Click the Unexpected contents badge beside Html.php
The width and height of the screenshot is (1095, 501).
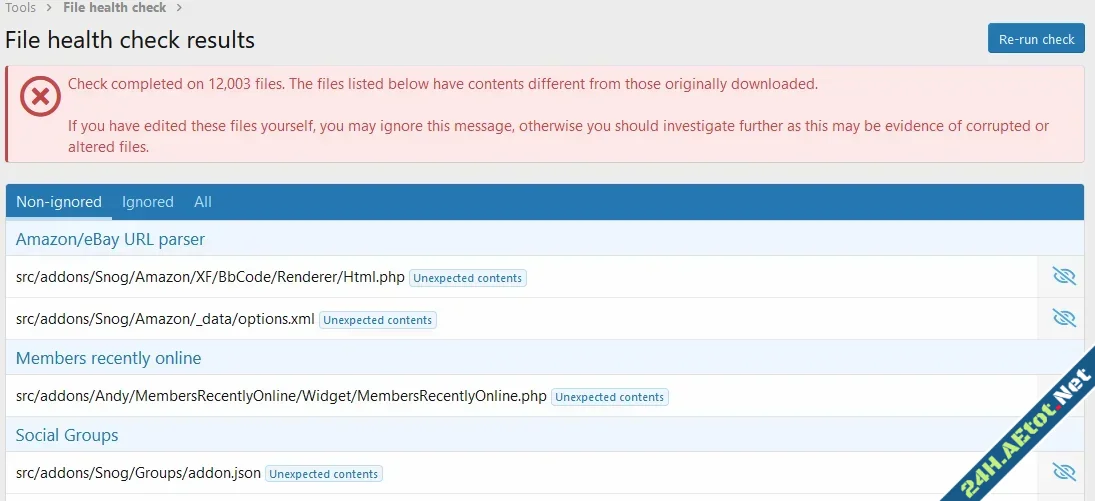tap(468, 278)
